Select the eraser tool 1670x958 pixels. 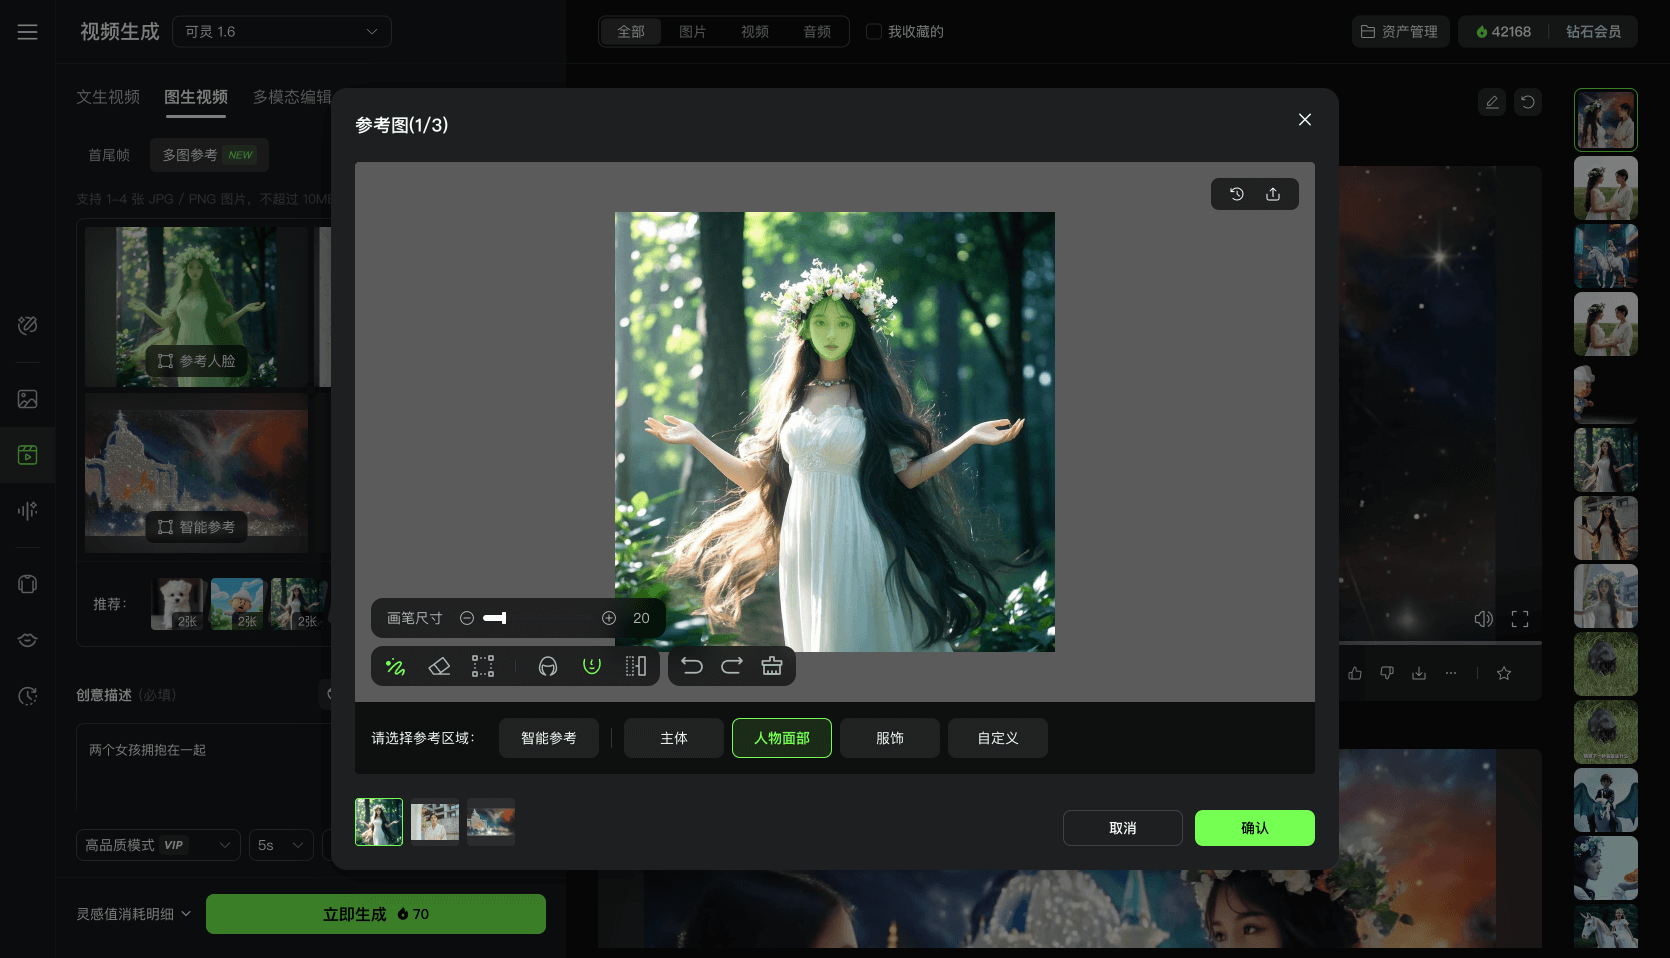tap(439, 666)
